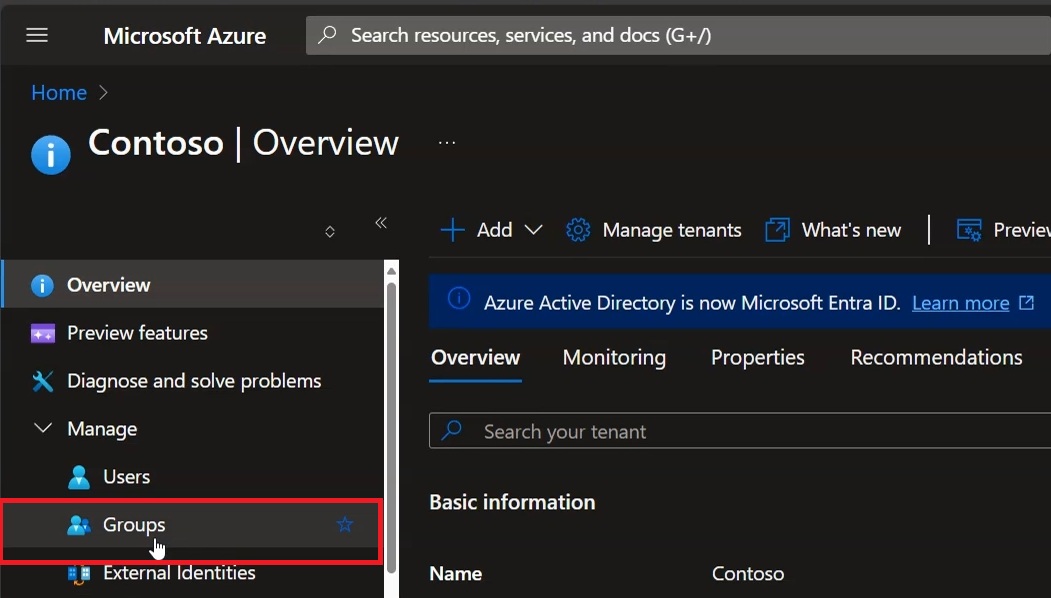Switch to the Properties tab
This screenshot has width=1051, height=598.
click(757, 357)
